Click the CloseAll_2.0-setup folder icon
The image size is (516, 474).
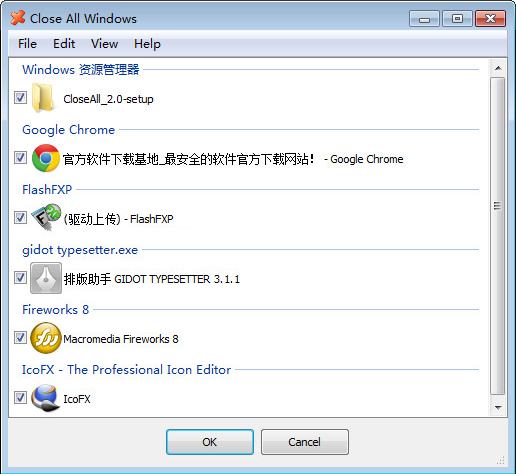coord(43,98)
